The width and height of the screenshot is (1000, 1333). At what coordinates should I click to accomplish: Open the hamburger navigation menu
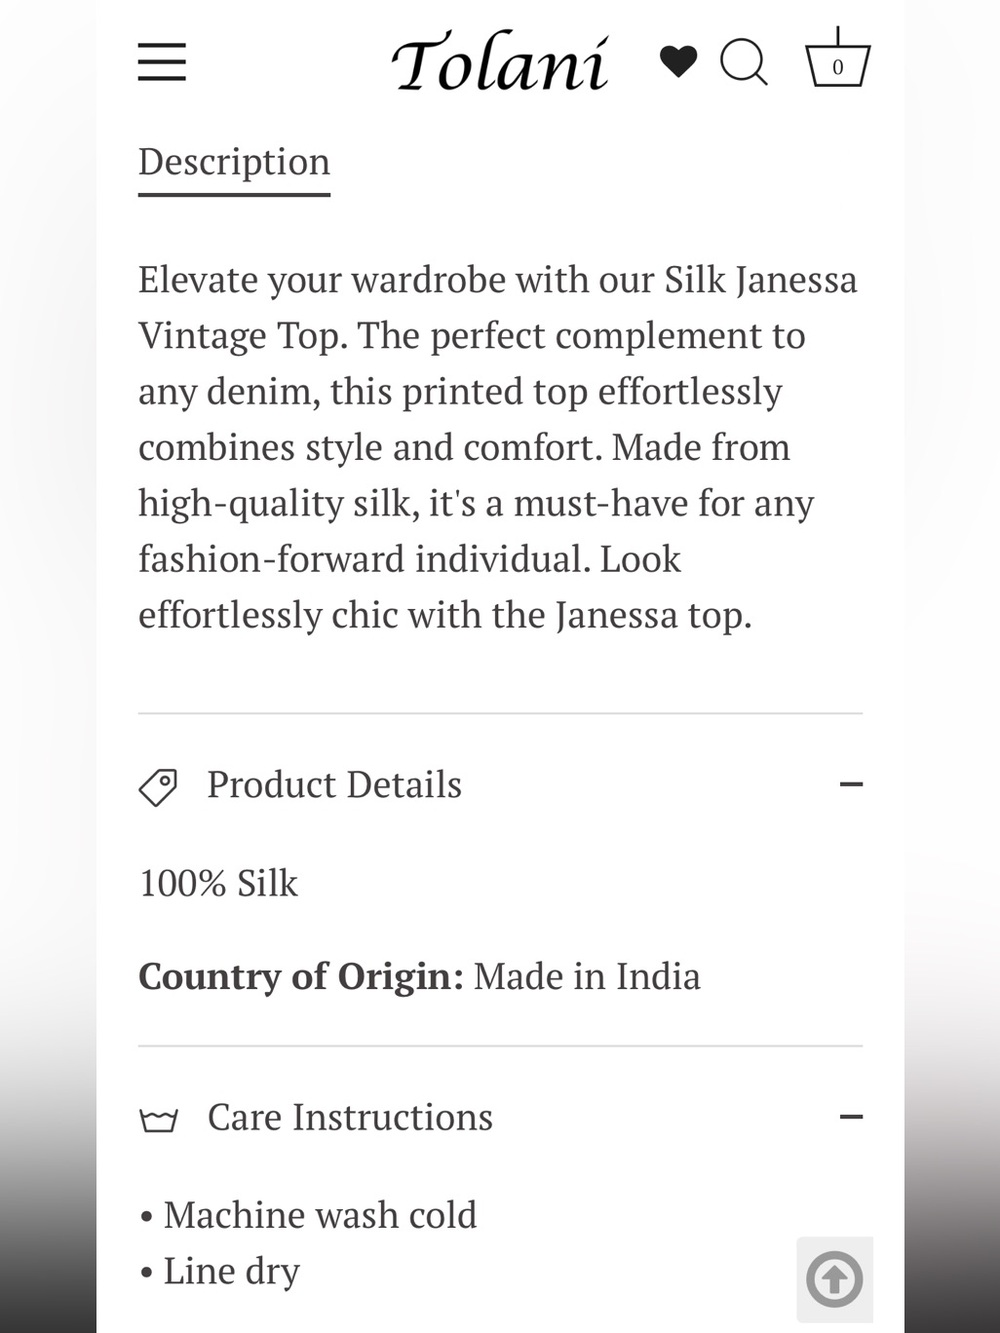[162, 62]
